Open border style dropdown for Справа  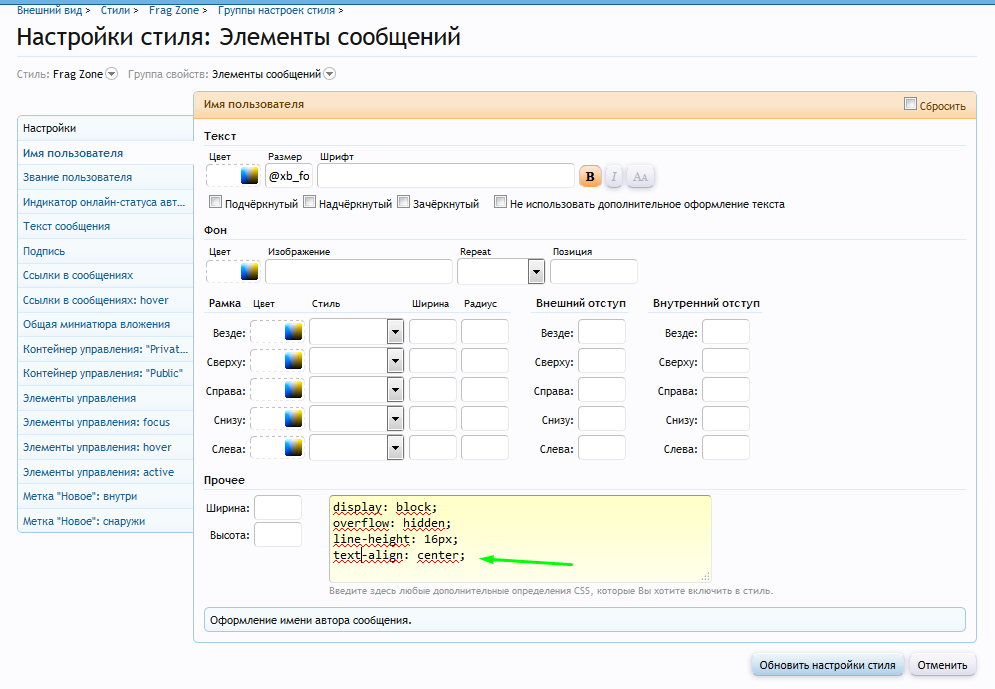pos(357,390)
